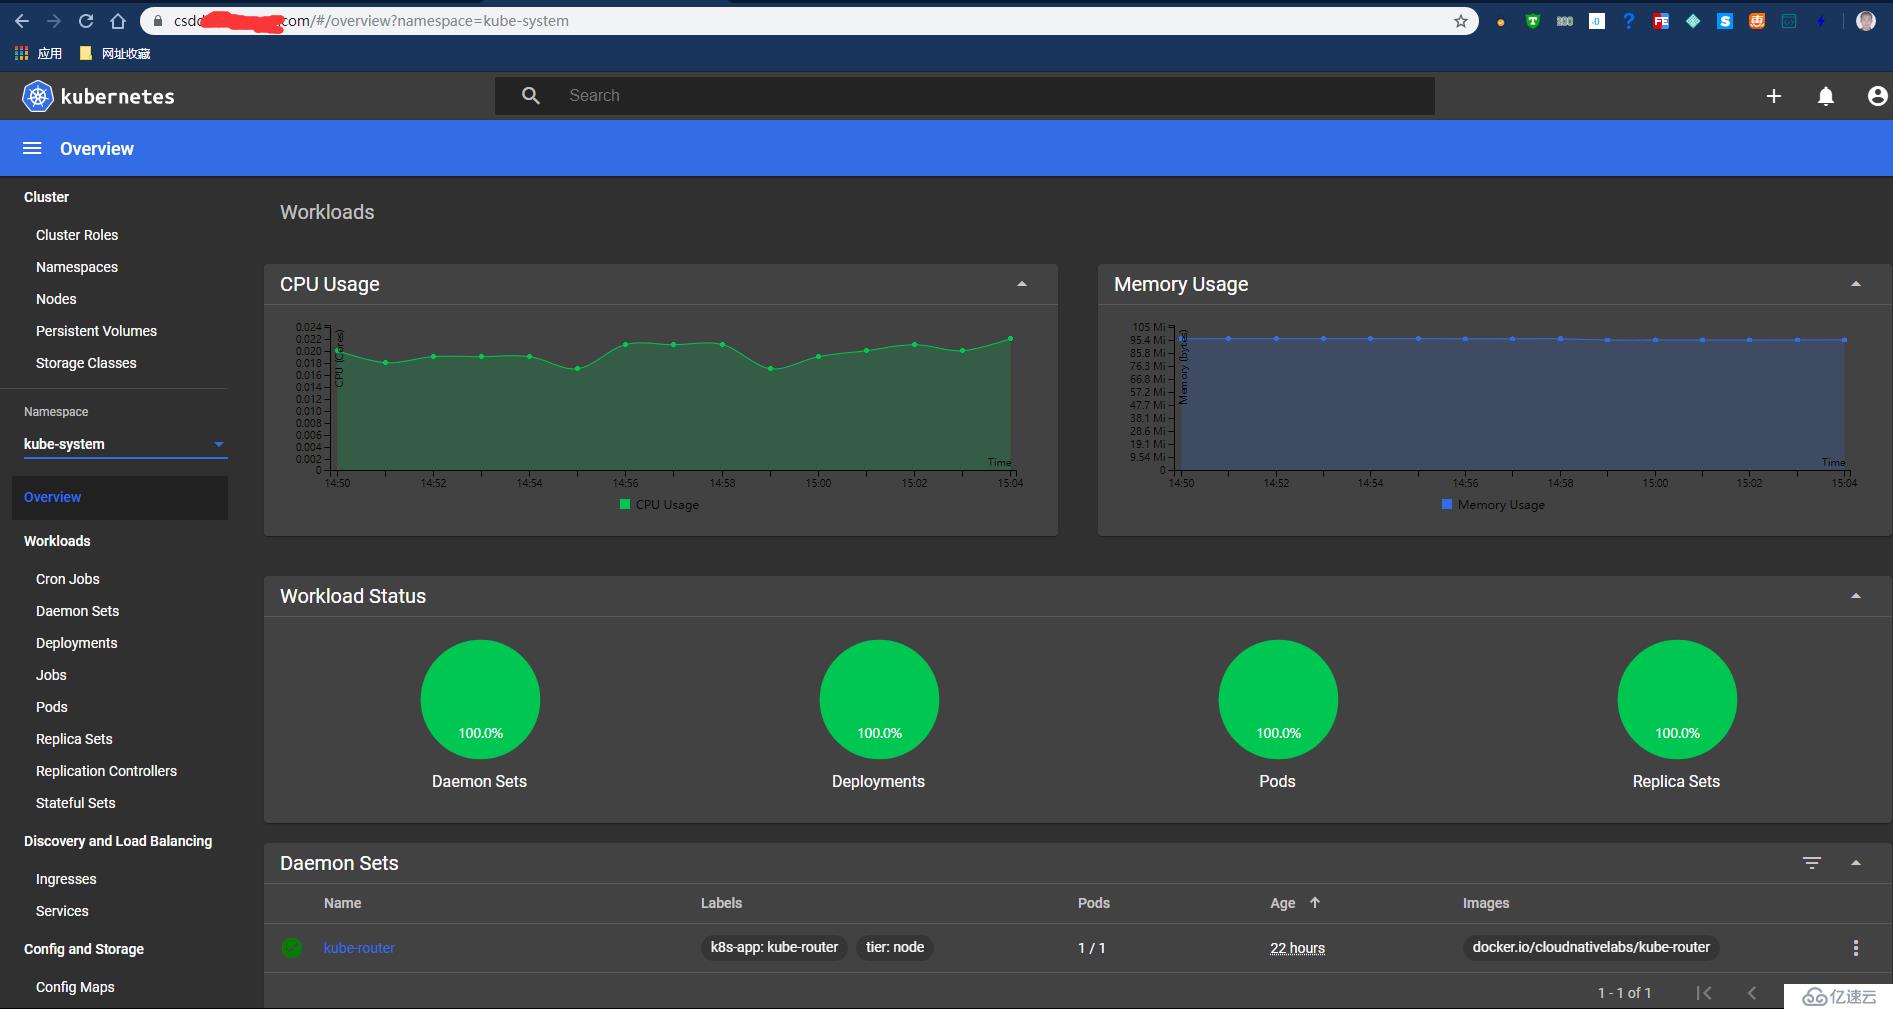Open the notifications bell

click(1826, 96)
